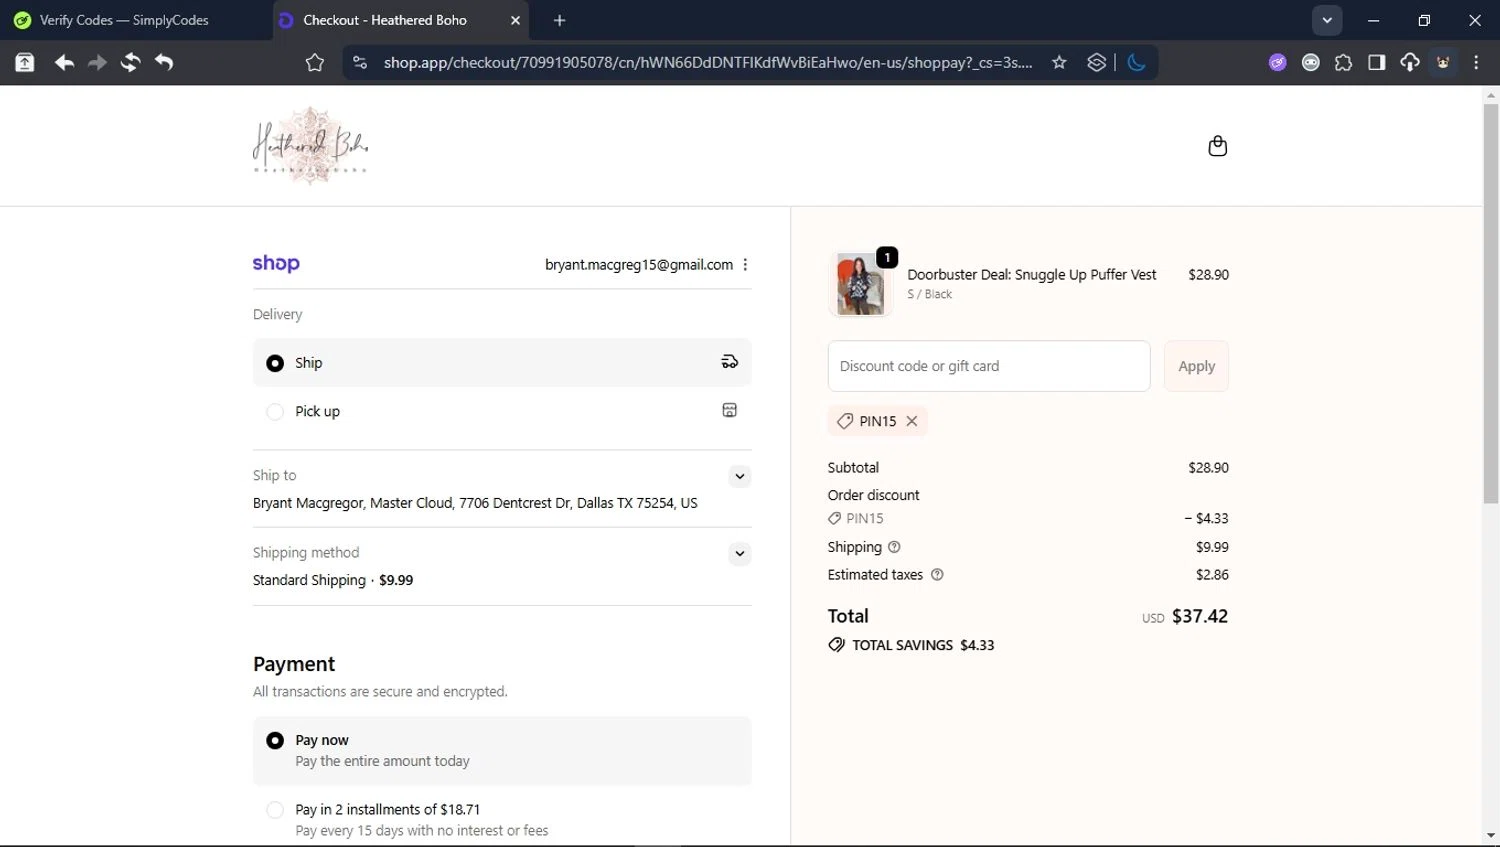Screen dimensions: 1500x847
Task: Remove the PIN15 discount code
Action: click(912, 421)
